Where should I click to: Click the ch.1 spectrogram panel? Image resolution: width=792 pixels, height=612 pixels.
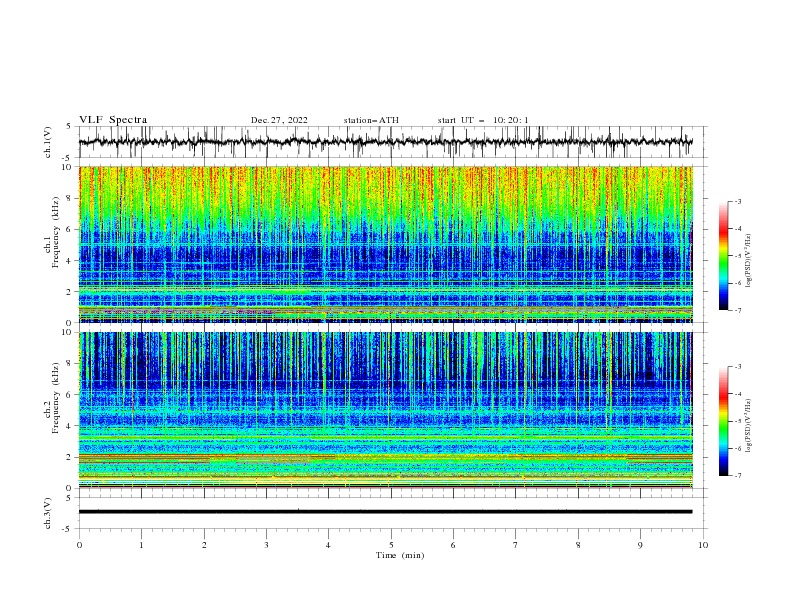[386, 244]
